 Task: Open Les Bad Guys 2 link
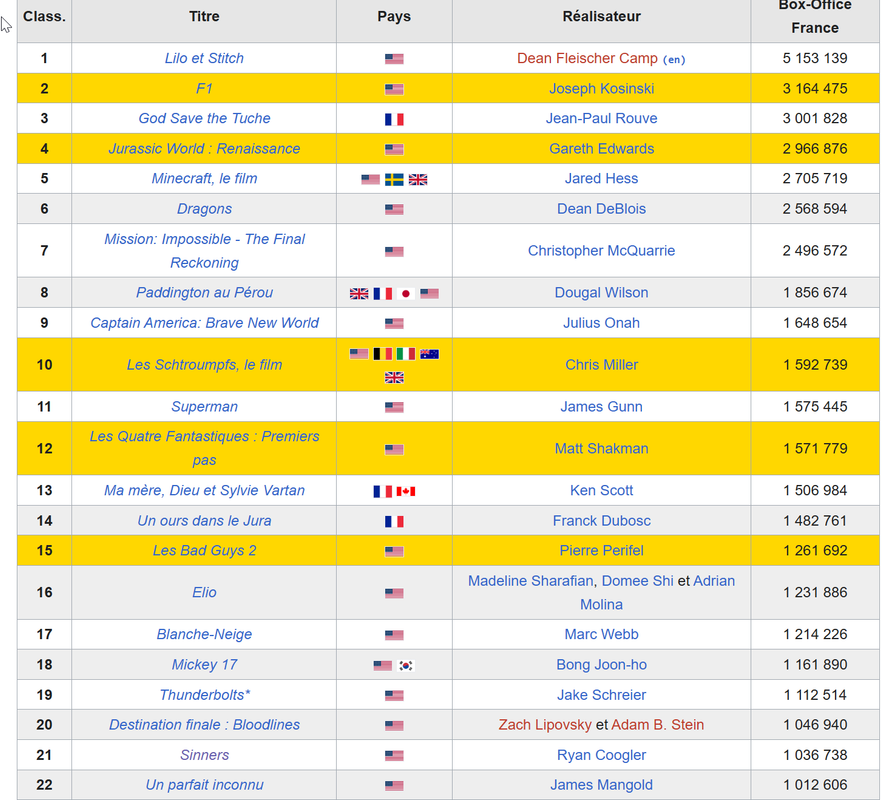tap(204, 551)
